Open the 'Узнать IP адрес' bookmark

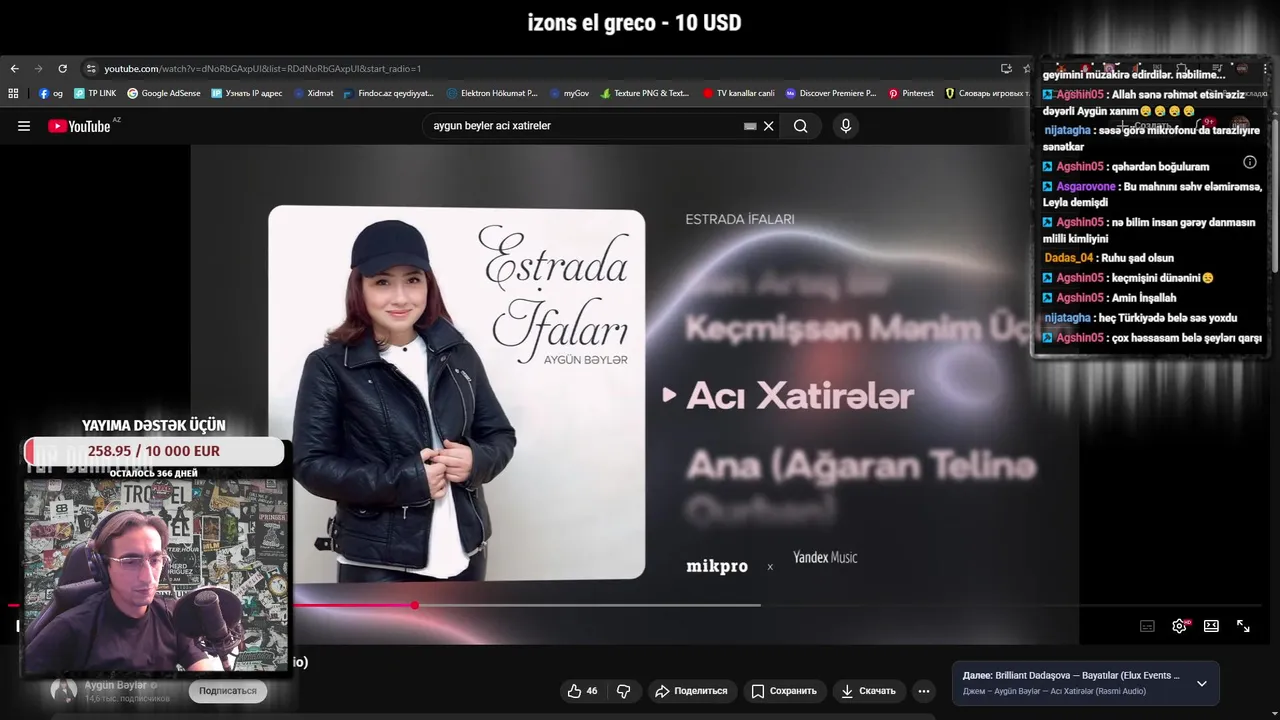click(247, 93)
